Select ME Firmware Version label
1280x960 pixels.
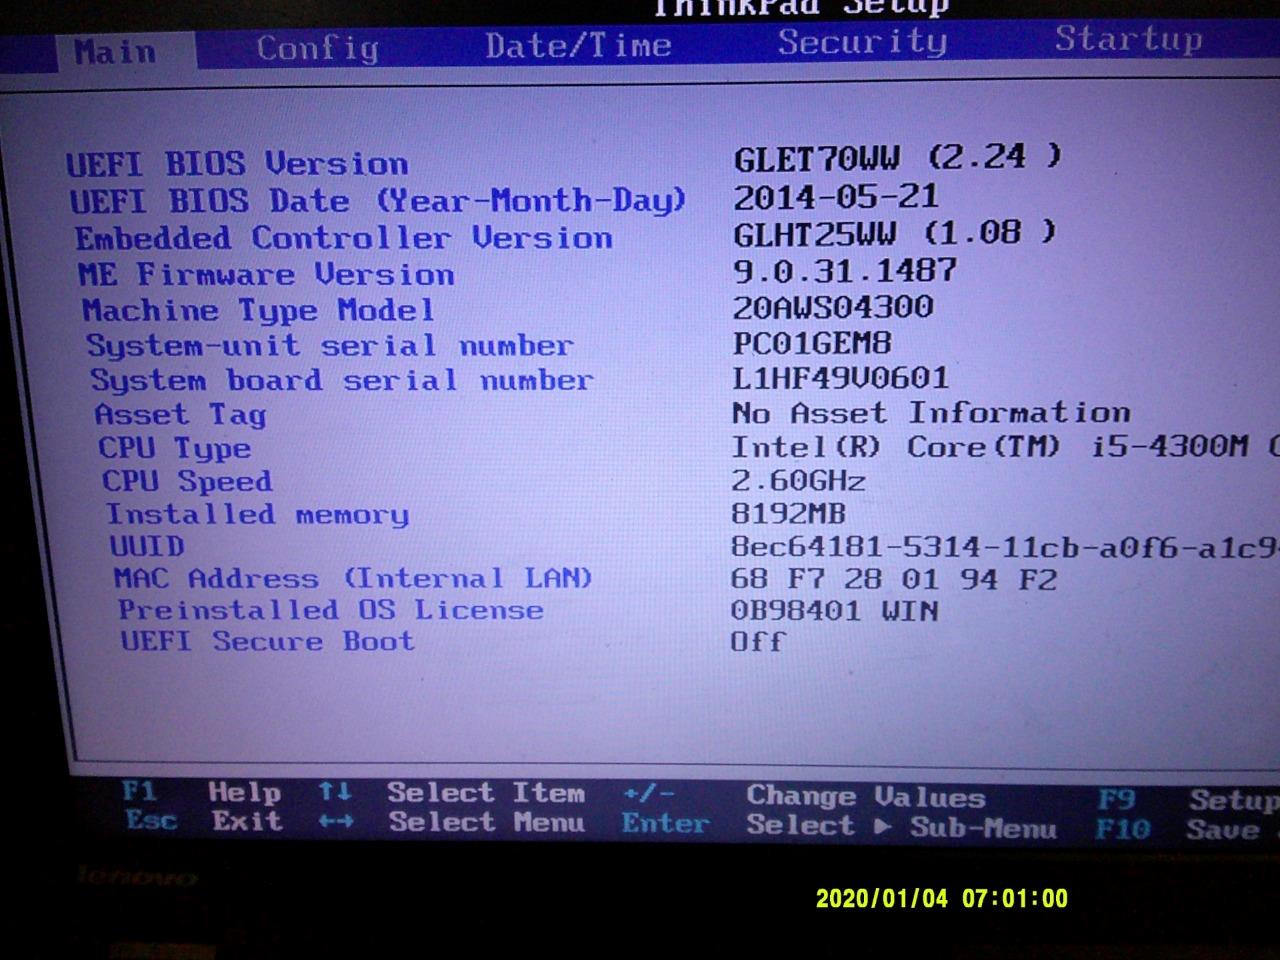pos(266,274)
